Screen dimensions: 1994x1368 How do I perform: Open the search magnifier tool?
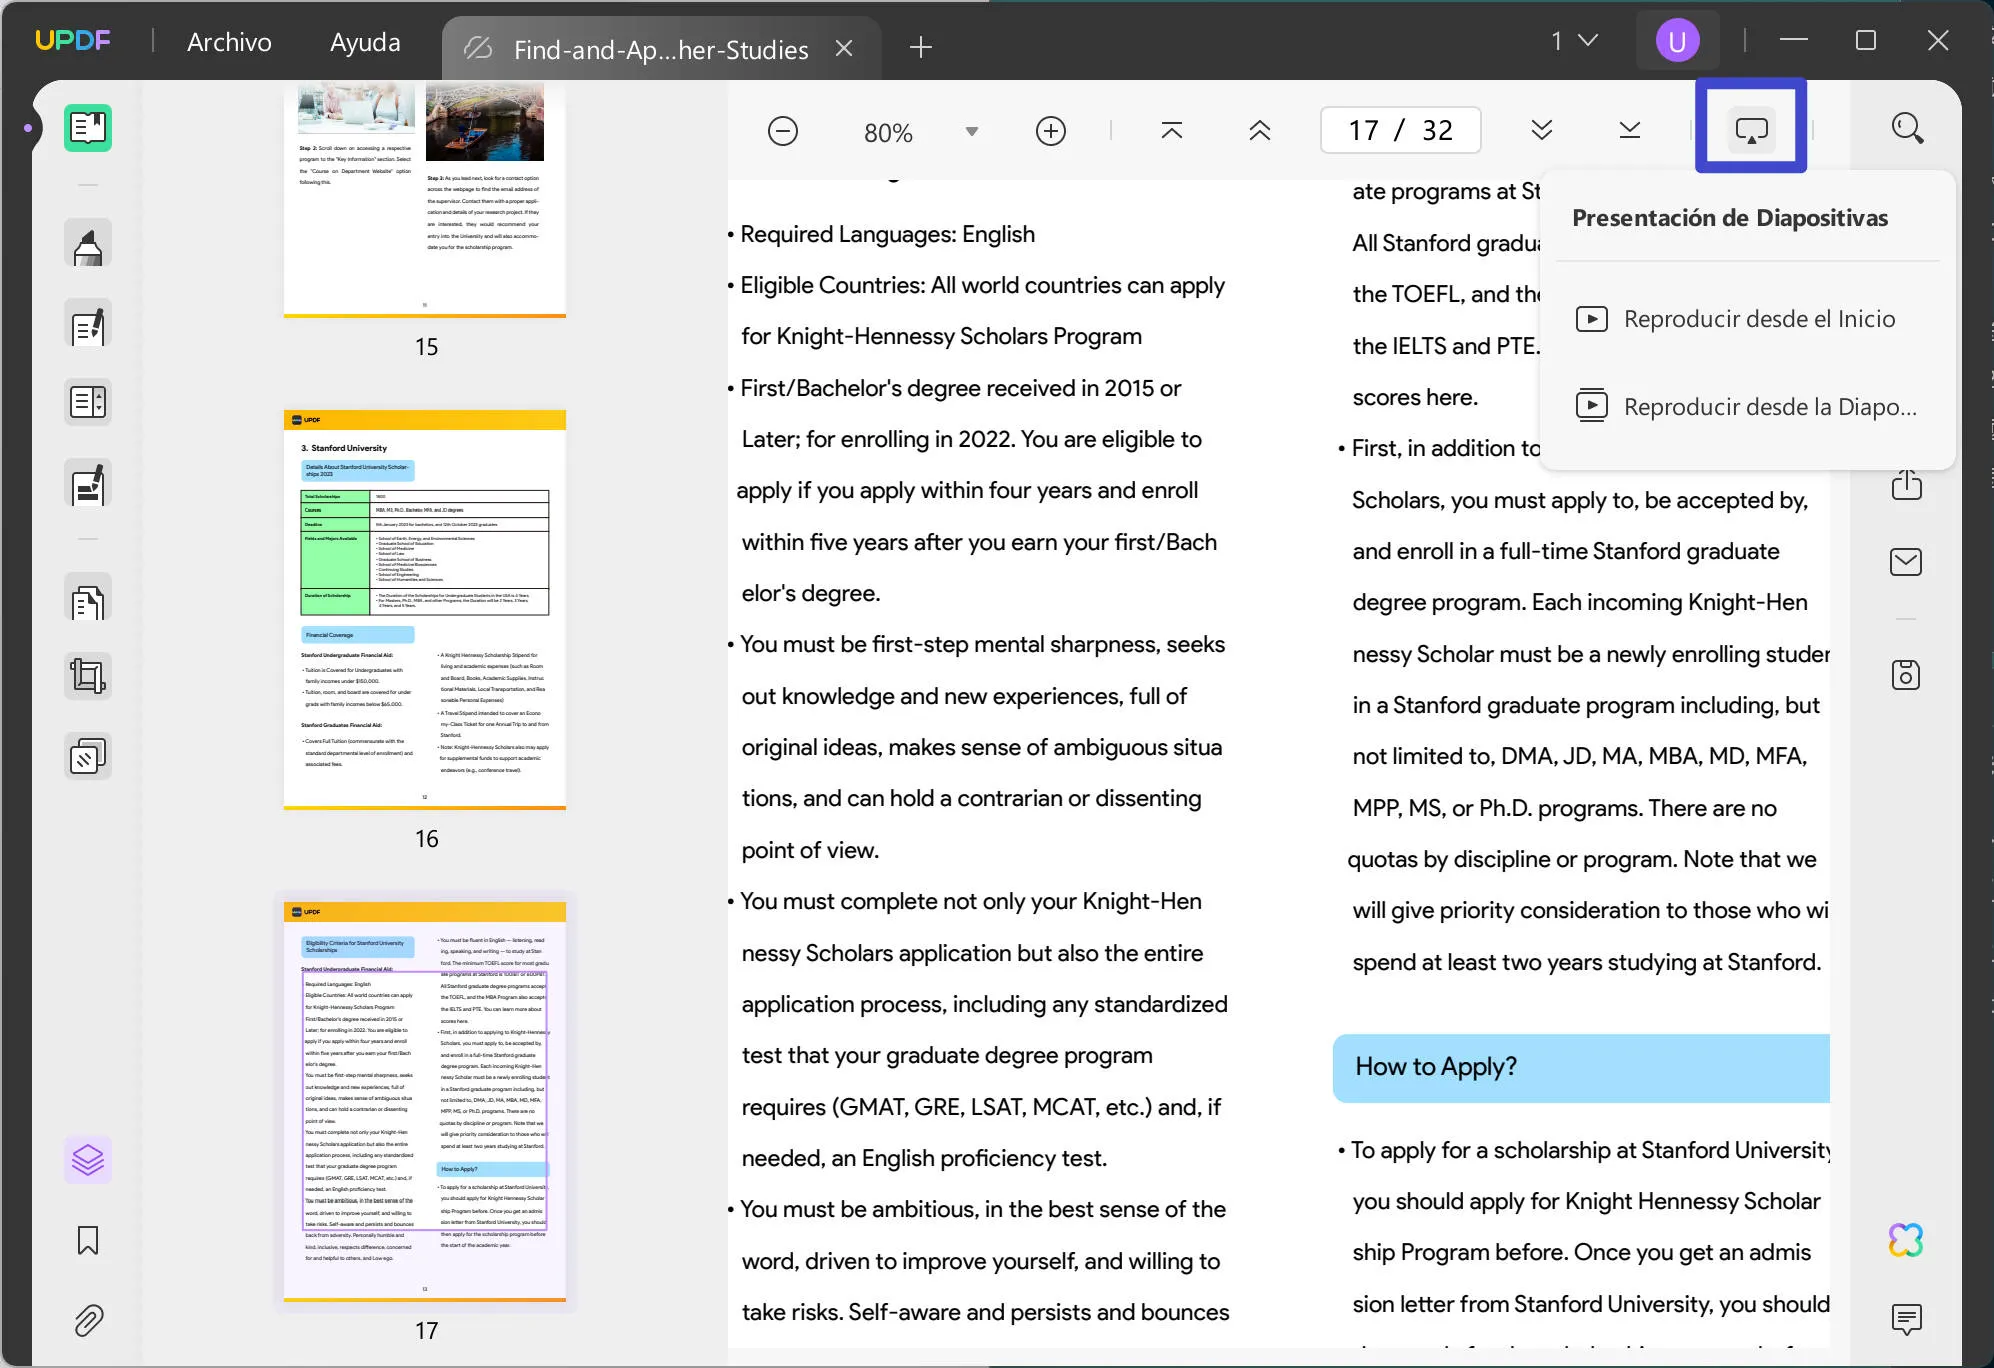[1907, 128]
